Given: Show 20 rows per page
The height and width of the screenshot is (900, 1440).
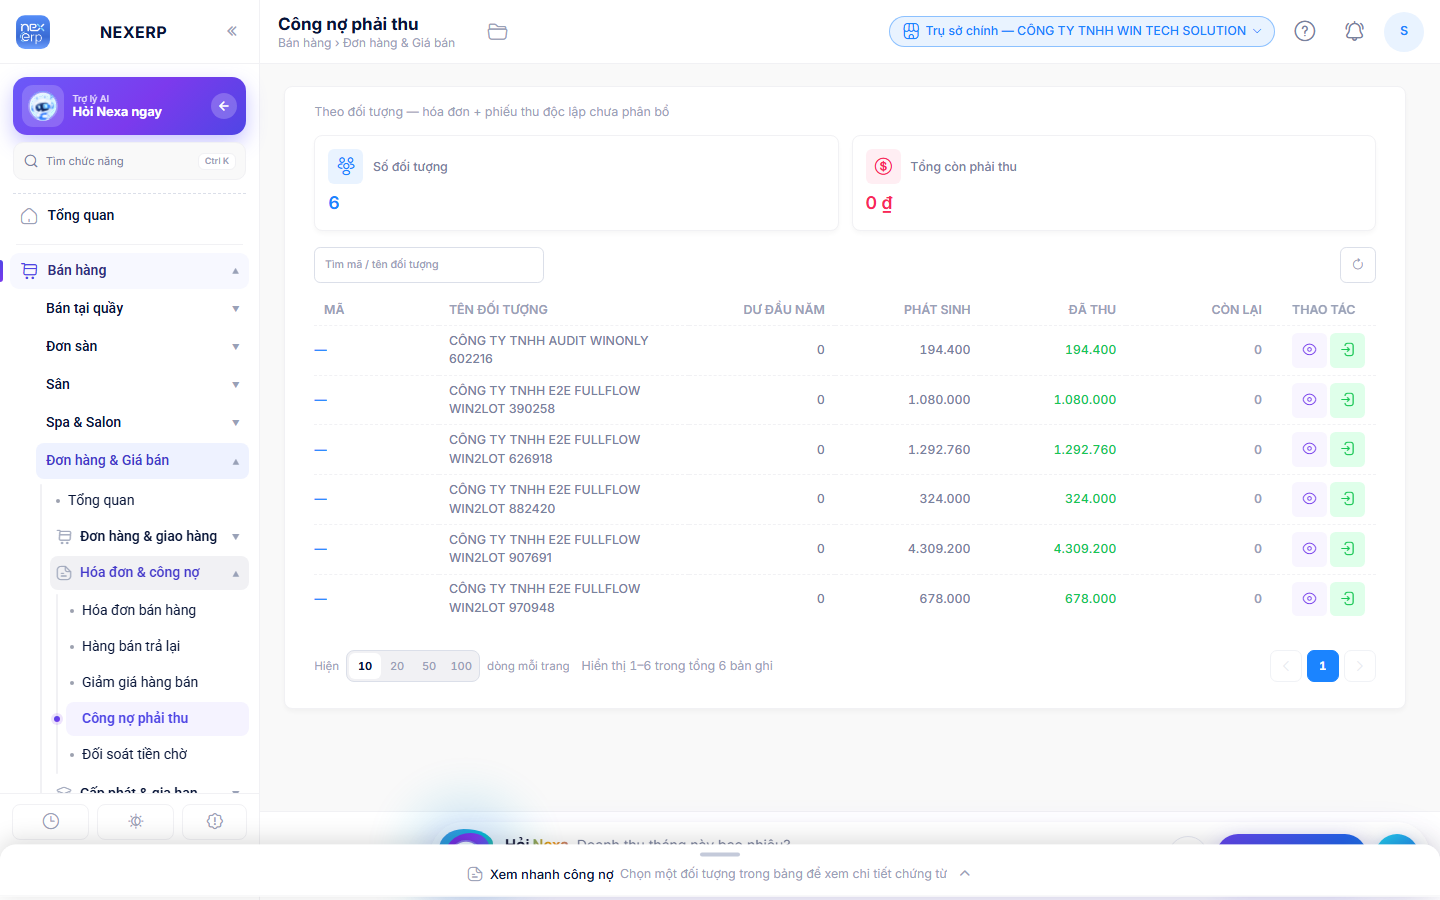Looking at the screenshot, I should pos(397,666).
